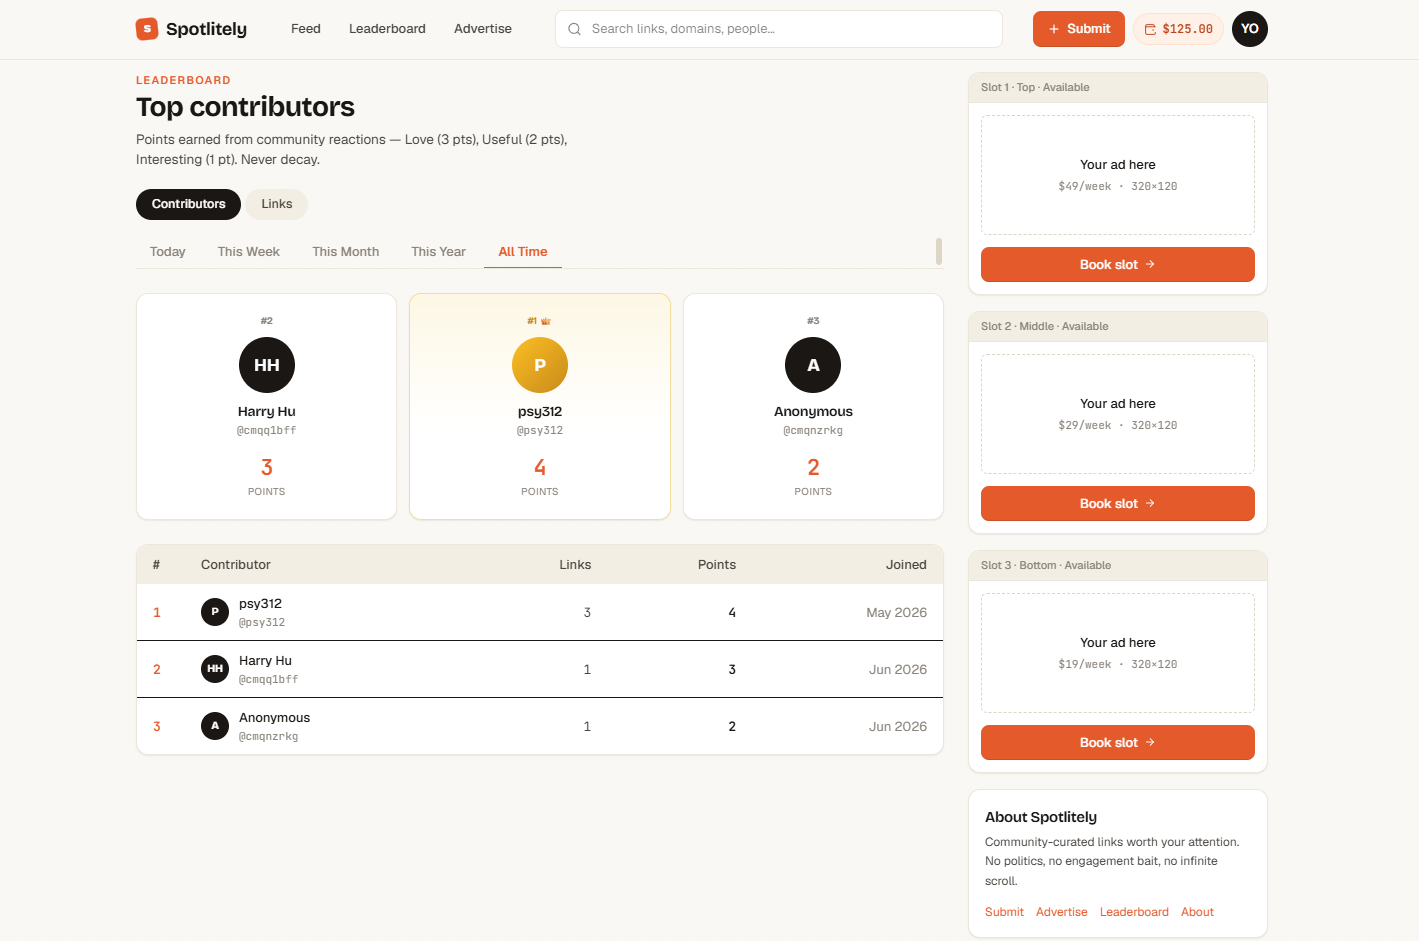Click the 'Slot 3 · Bottom · Available' label
Viewport: 1419px width, 941px height.
point(1046,566)
